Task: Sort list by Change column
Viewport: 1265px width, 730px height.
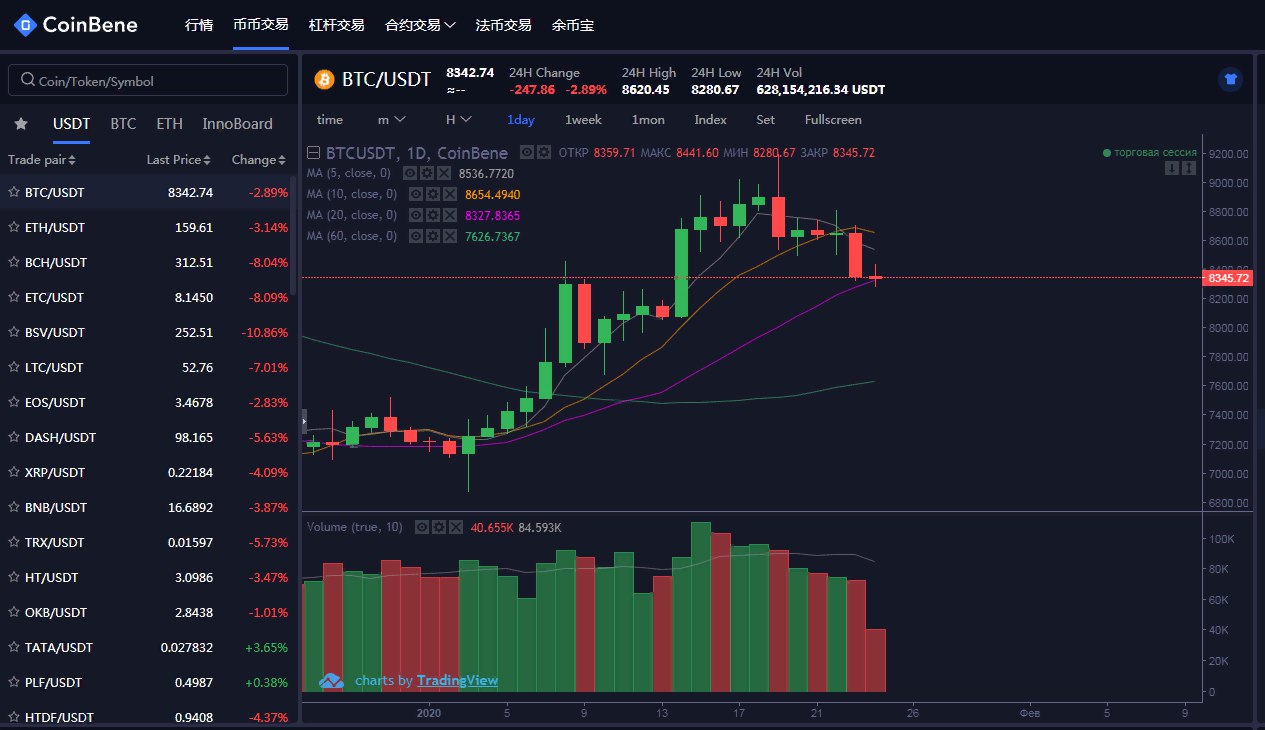Action: [259, 160]
